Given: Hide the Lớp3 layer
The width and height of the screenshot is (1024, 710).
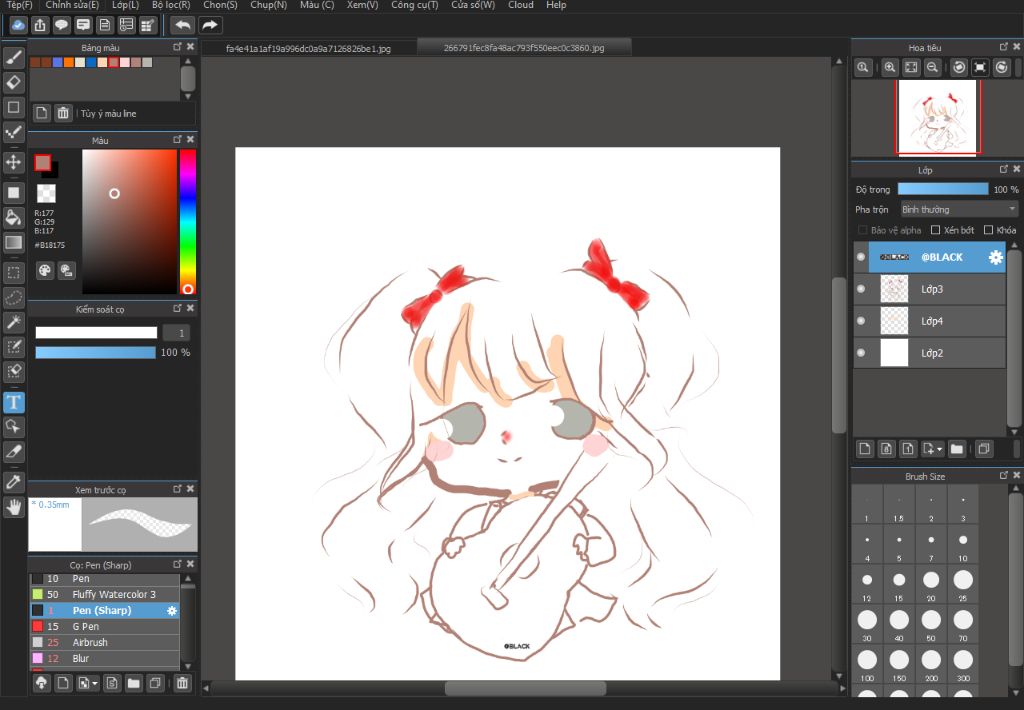Looking at the screenshot, I should [x=861, y=289].
